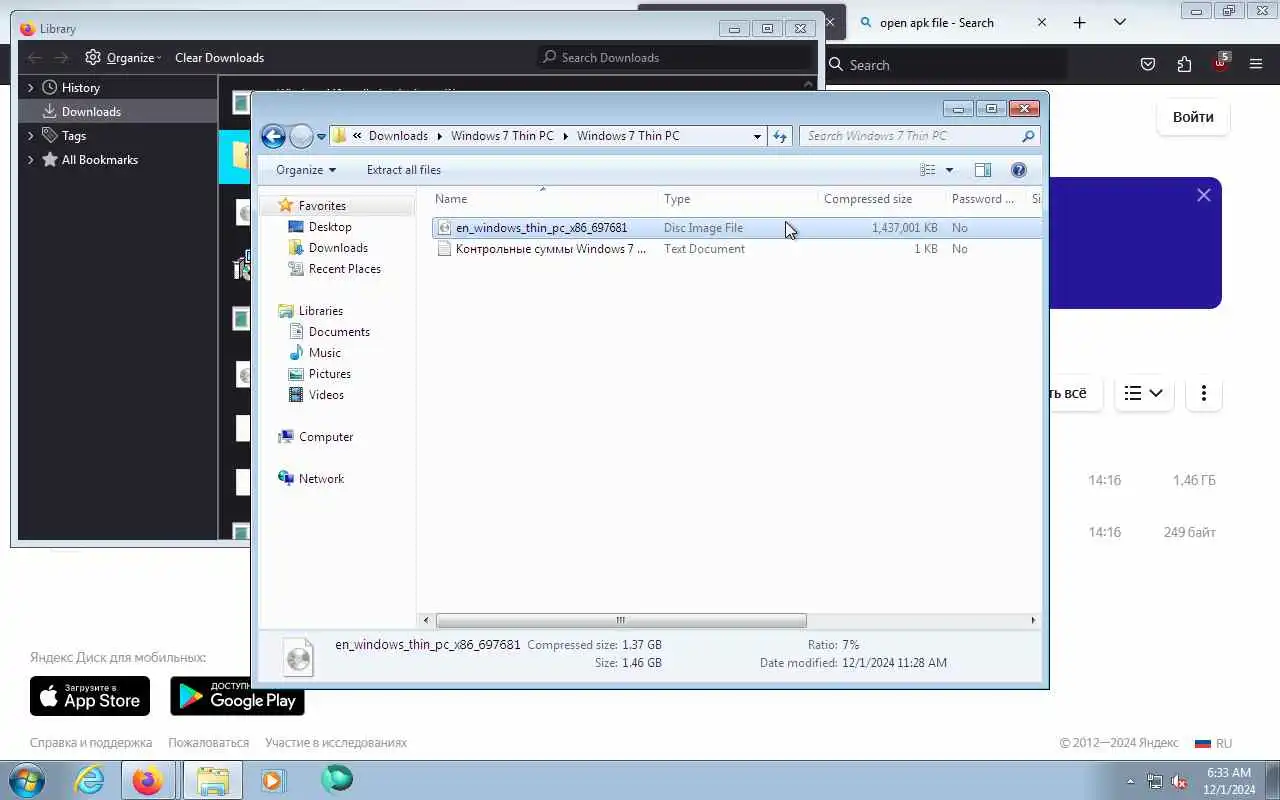The width and height of the screenshot is (1280, 800).
Task: Click the App Store badge
Action: point(90,696)
